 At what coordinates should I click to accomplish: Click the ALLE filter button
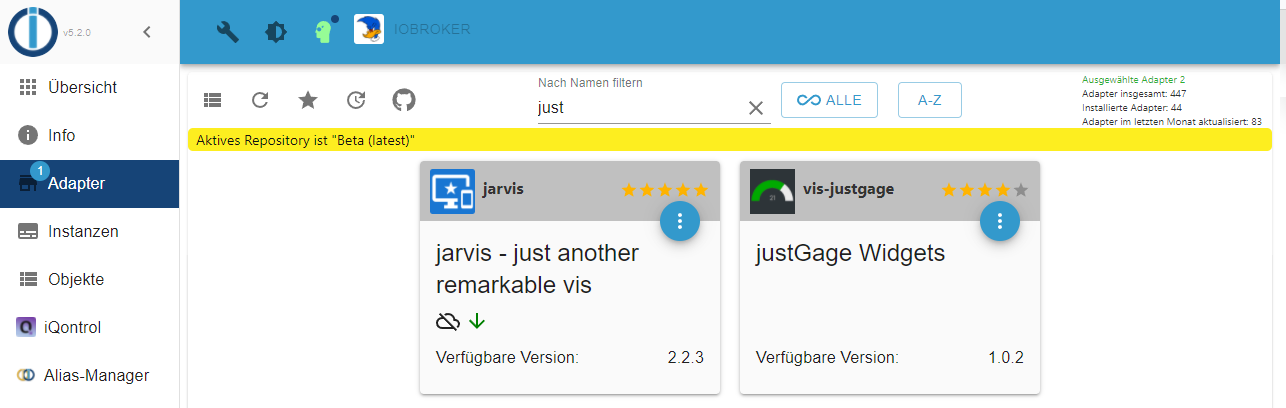click(829, 100)
